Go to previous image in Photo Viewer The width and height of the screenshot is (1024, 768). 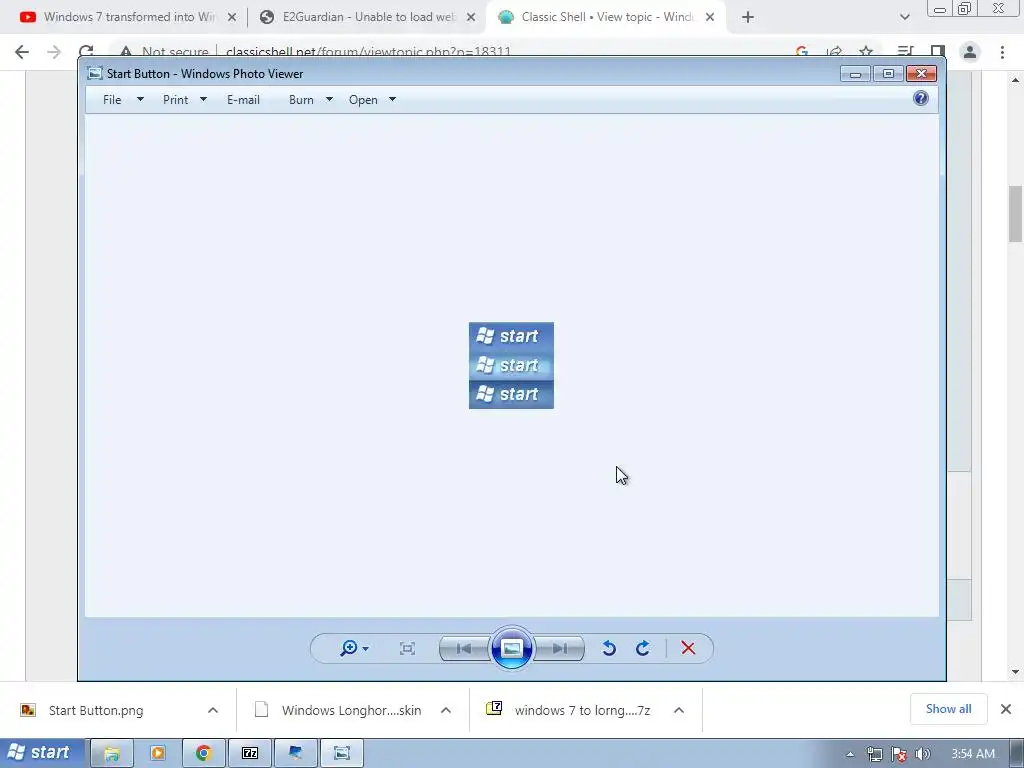(x=464, y=648)
